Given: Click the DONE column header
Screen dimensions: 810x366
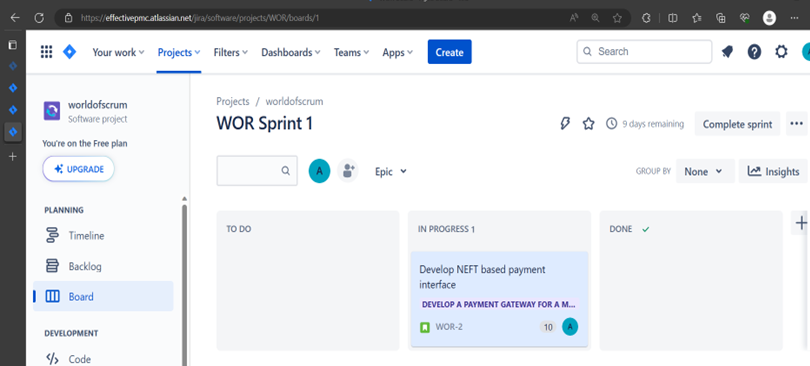Looking at the screenshot, I should [x=620, y=229].
